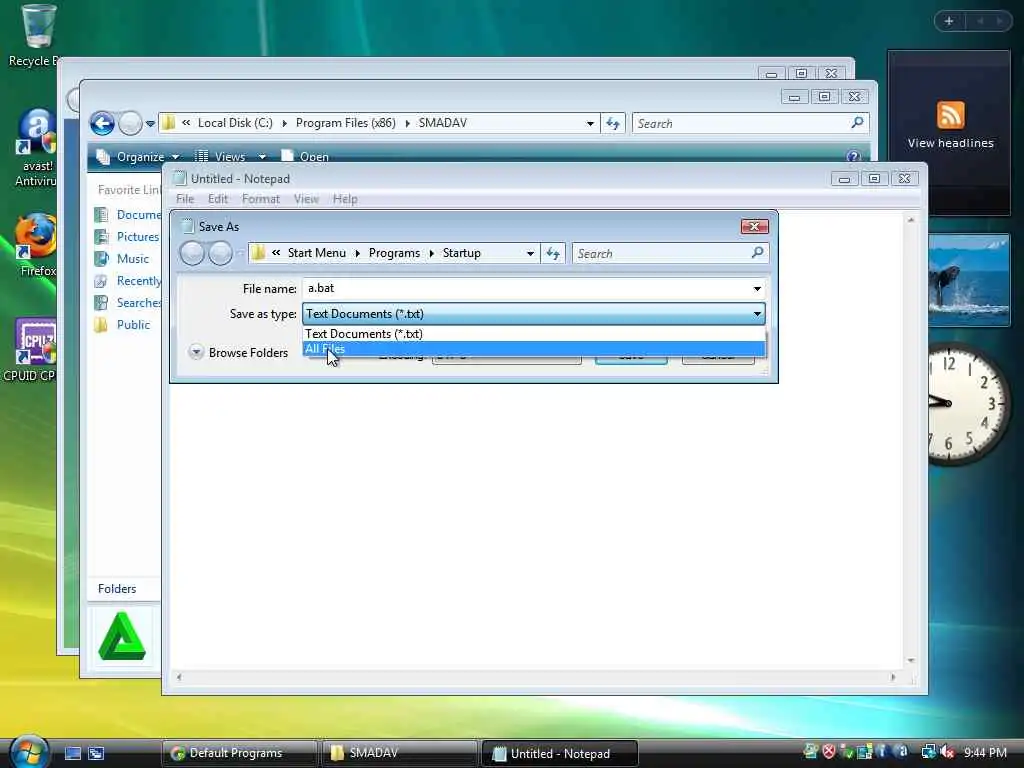Open the Notepad Format menu
Screen dimensions: 1024x768
click(x=261, y=199)
